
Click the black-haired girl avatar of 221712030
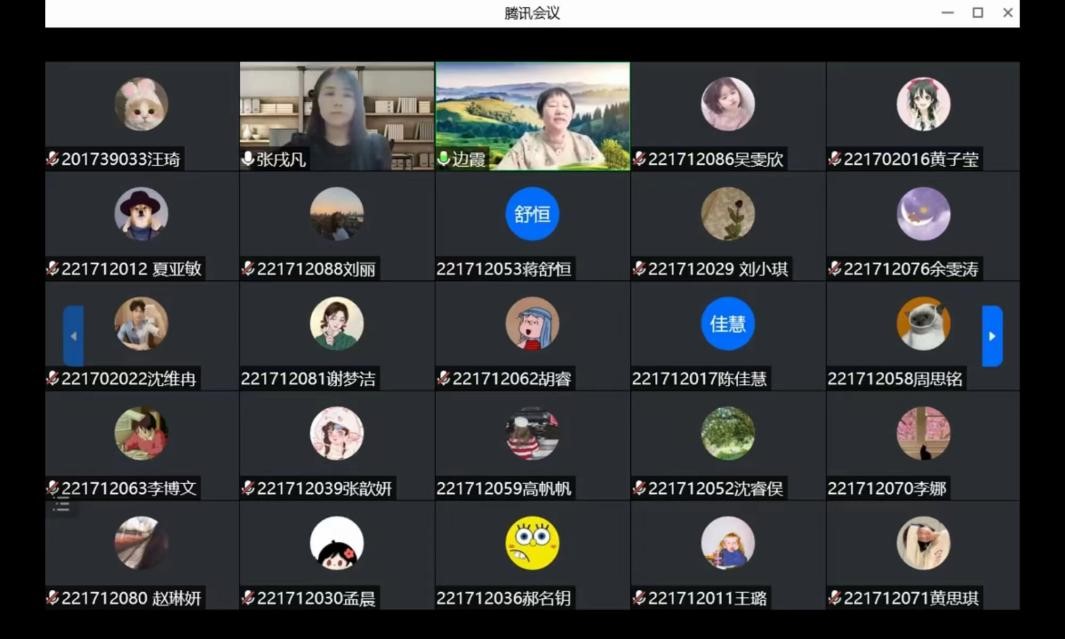click(x=336, y=543)
